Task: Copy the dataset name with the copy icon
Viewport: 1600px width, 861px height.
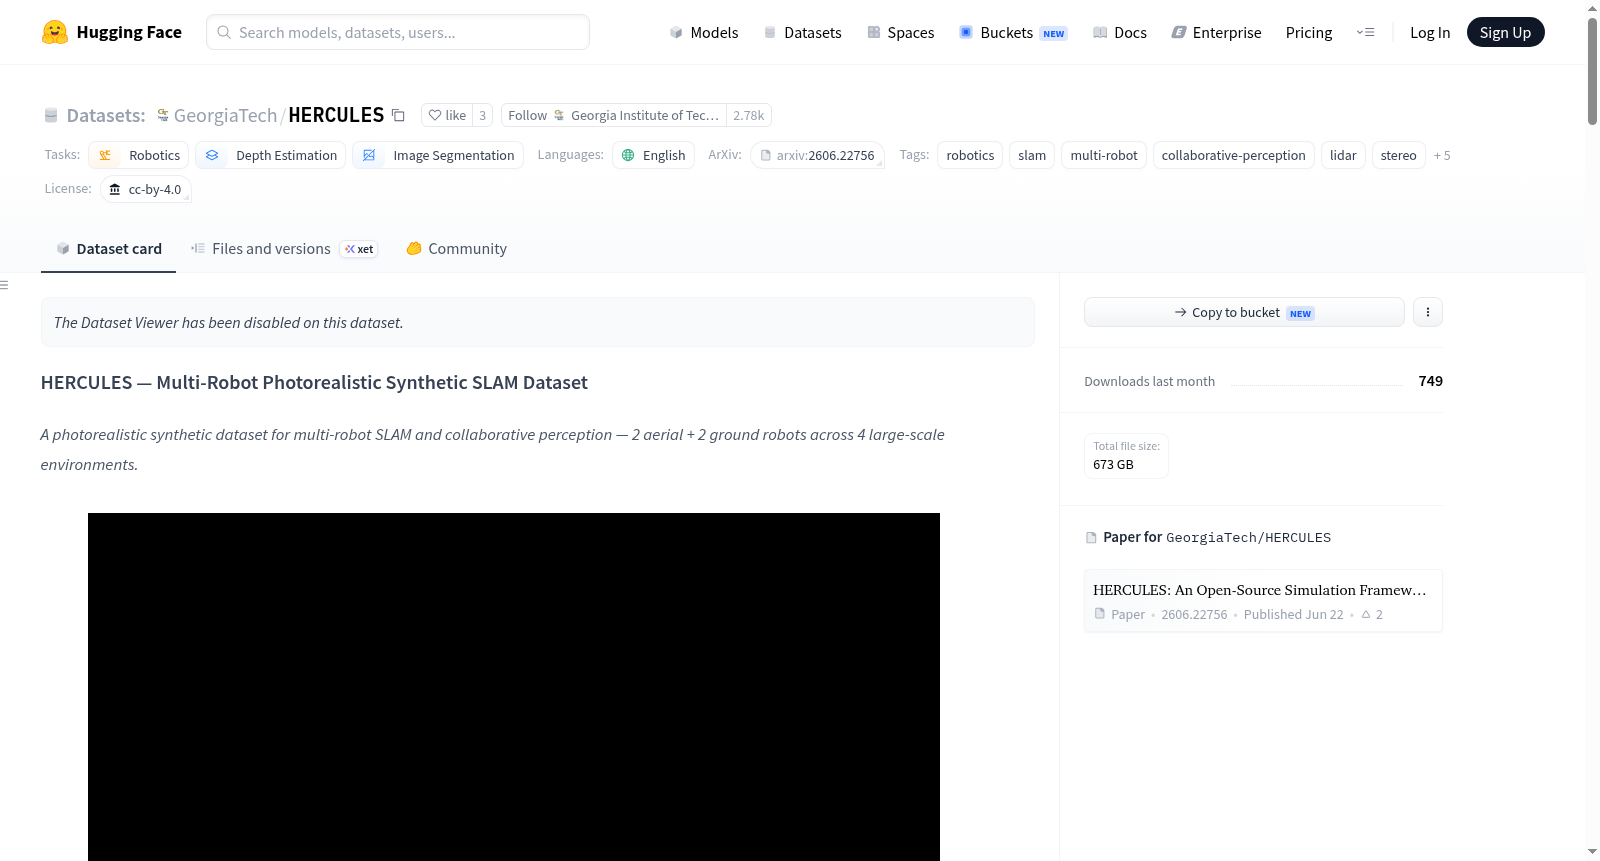Action: pos(398,115)
